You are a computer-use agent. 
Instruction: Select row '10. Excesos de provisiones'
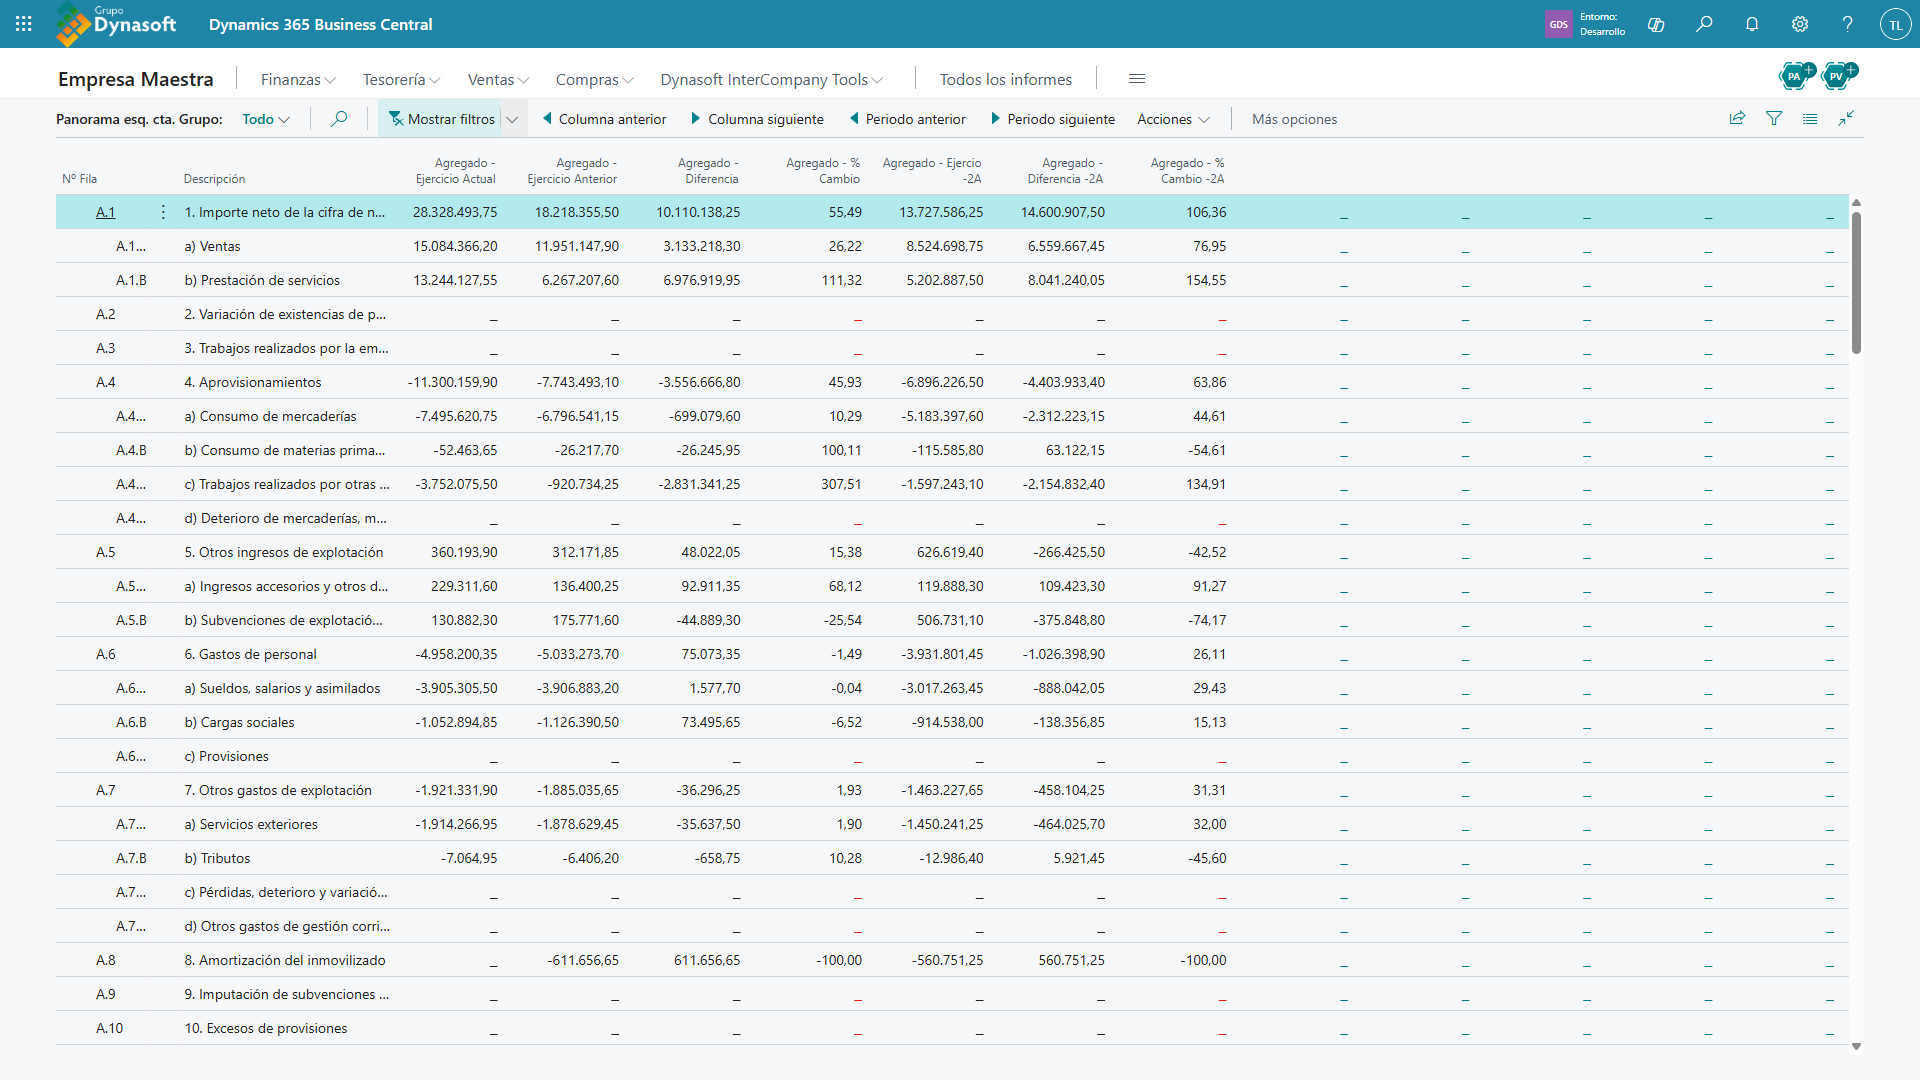[x=952, y=1028]
